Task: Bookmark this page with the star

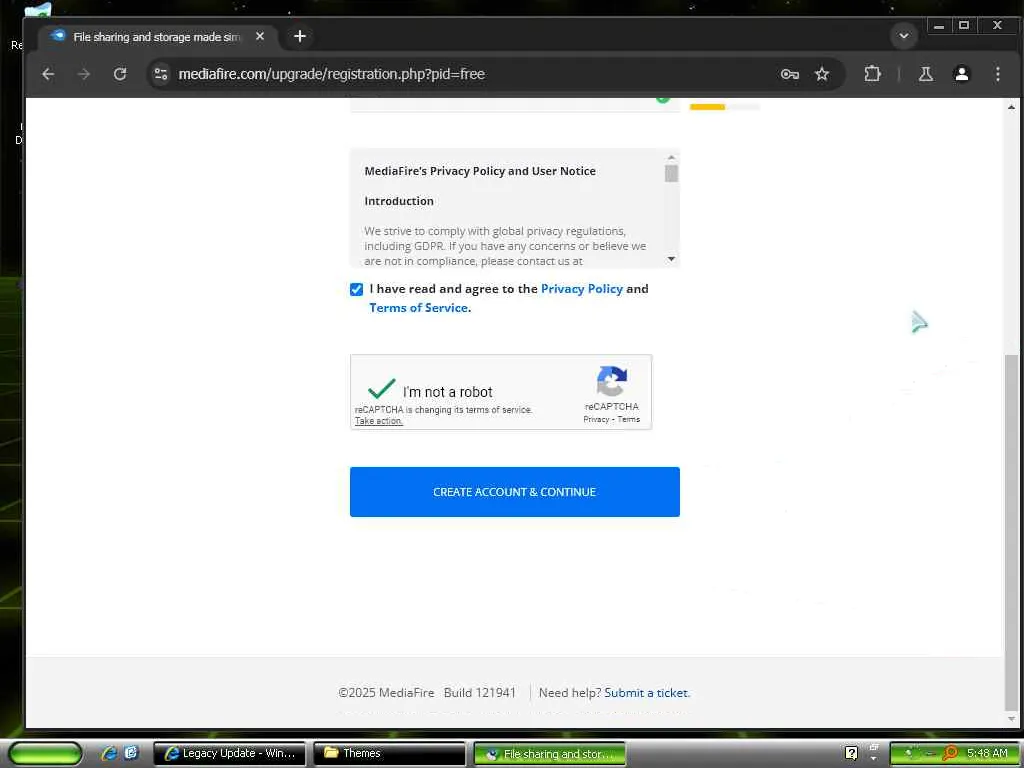Action: pyautogui.click(x=822, y=74)
